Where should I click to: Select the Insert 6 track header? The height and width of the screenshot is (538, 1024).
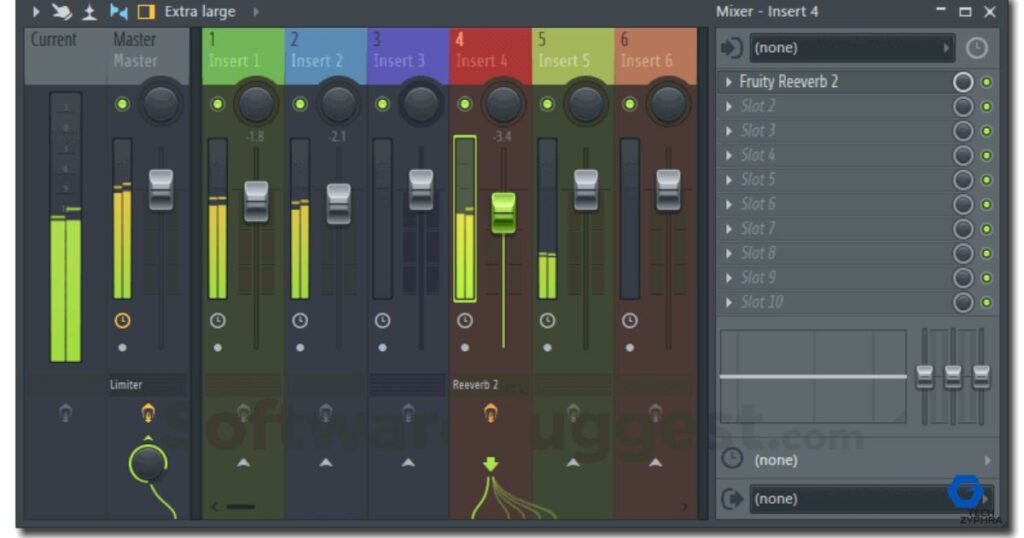click(x=655, y=56)
